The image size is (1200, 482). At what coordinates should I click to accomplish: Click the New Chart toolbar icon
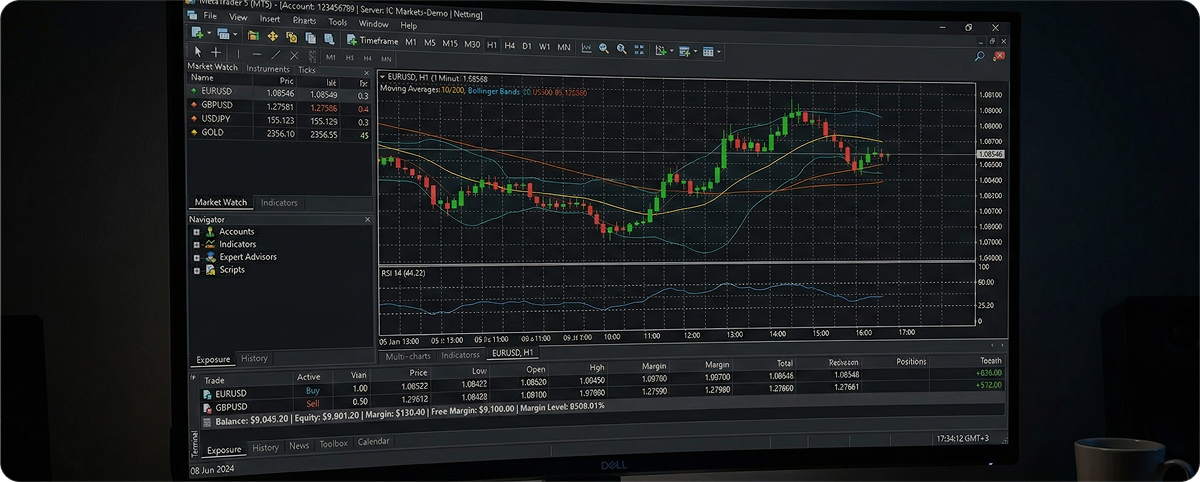tap(198, 33)
